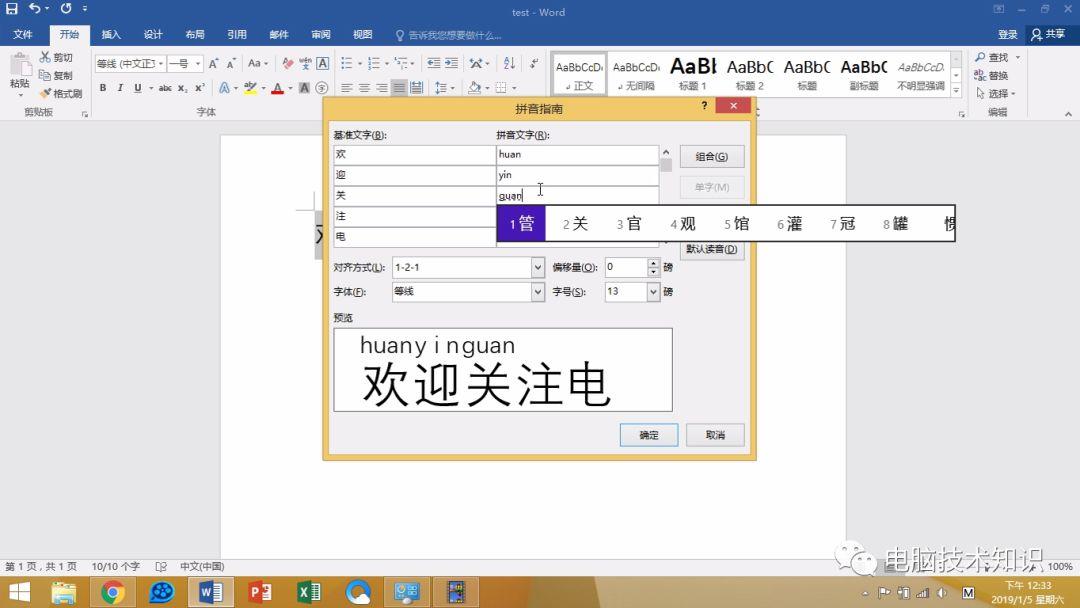Click the Shading paint bucket icon

(x=475, y=87)
